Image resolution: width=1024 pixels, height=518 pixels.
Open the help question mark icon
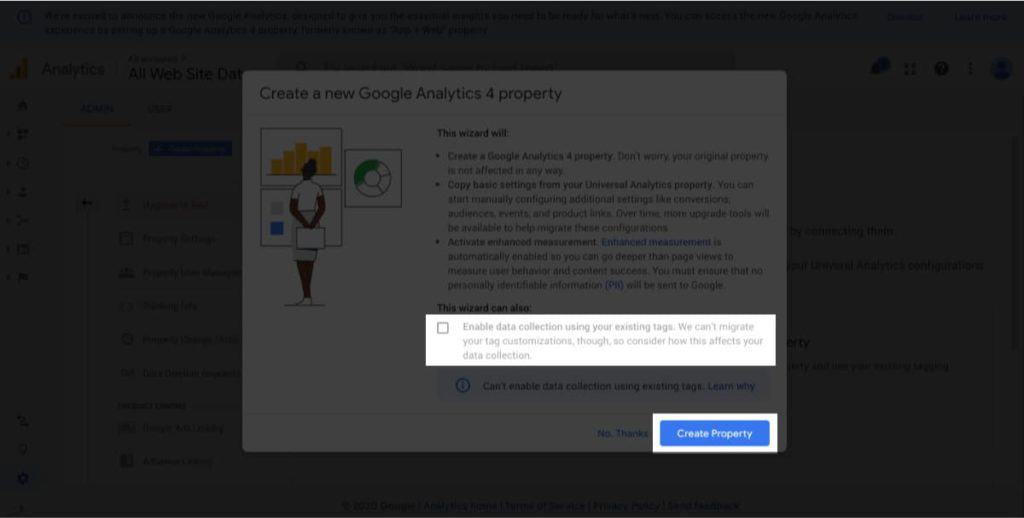click(x=941, y=68)
